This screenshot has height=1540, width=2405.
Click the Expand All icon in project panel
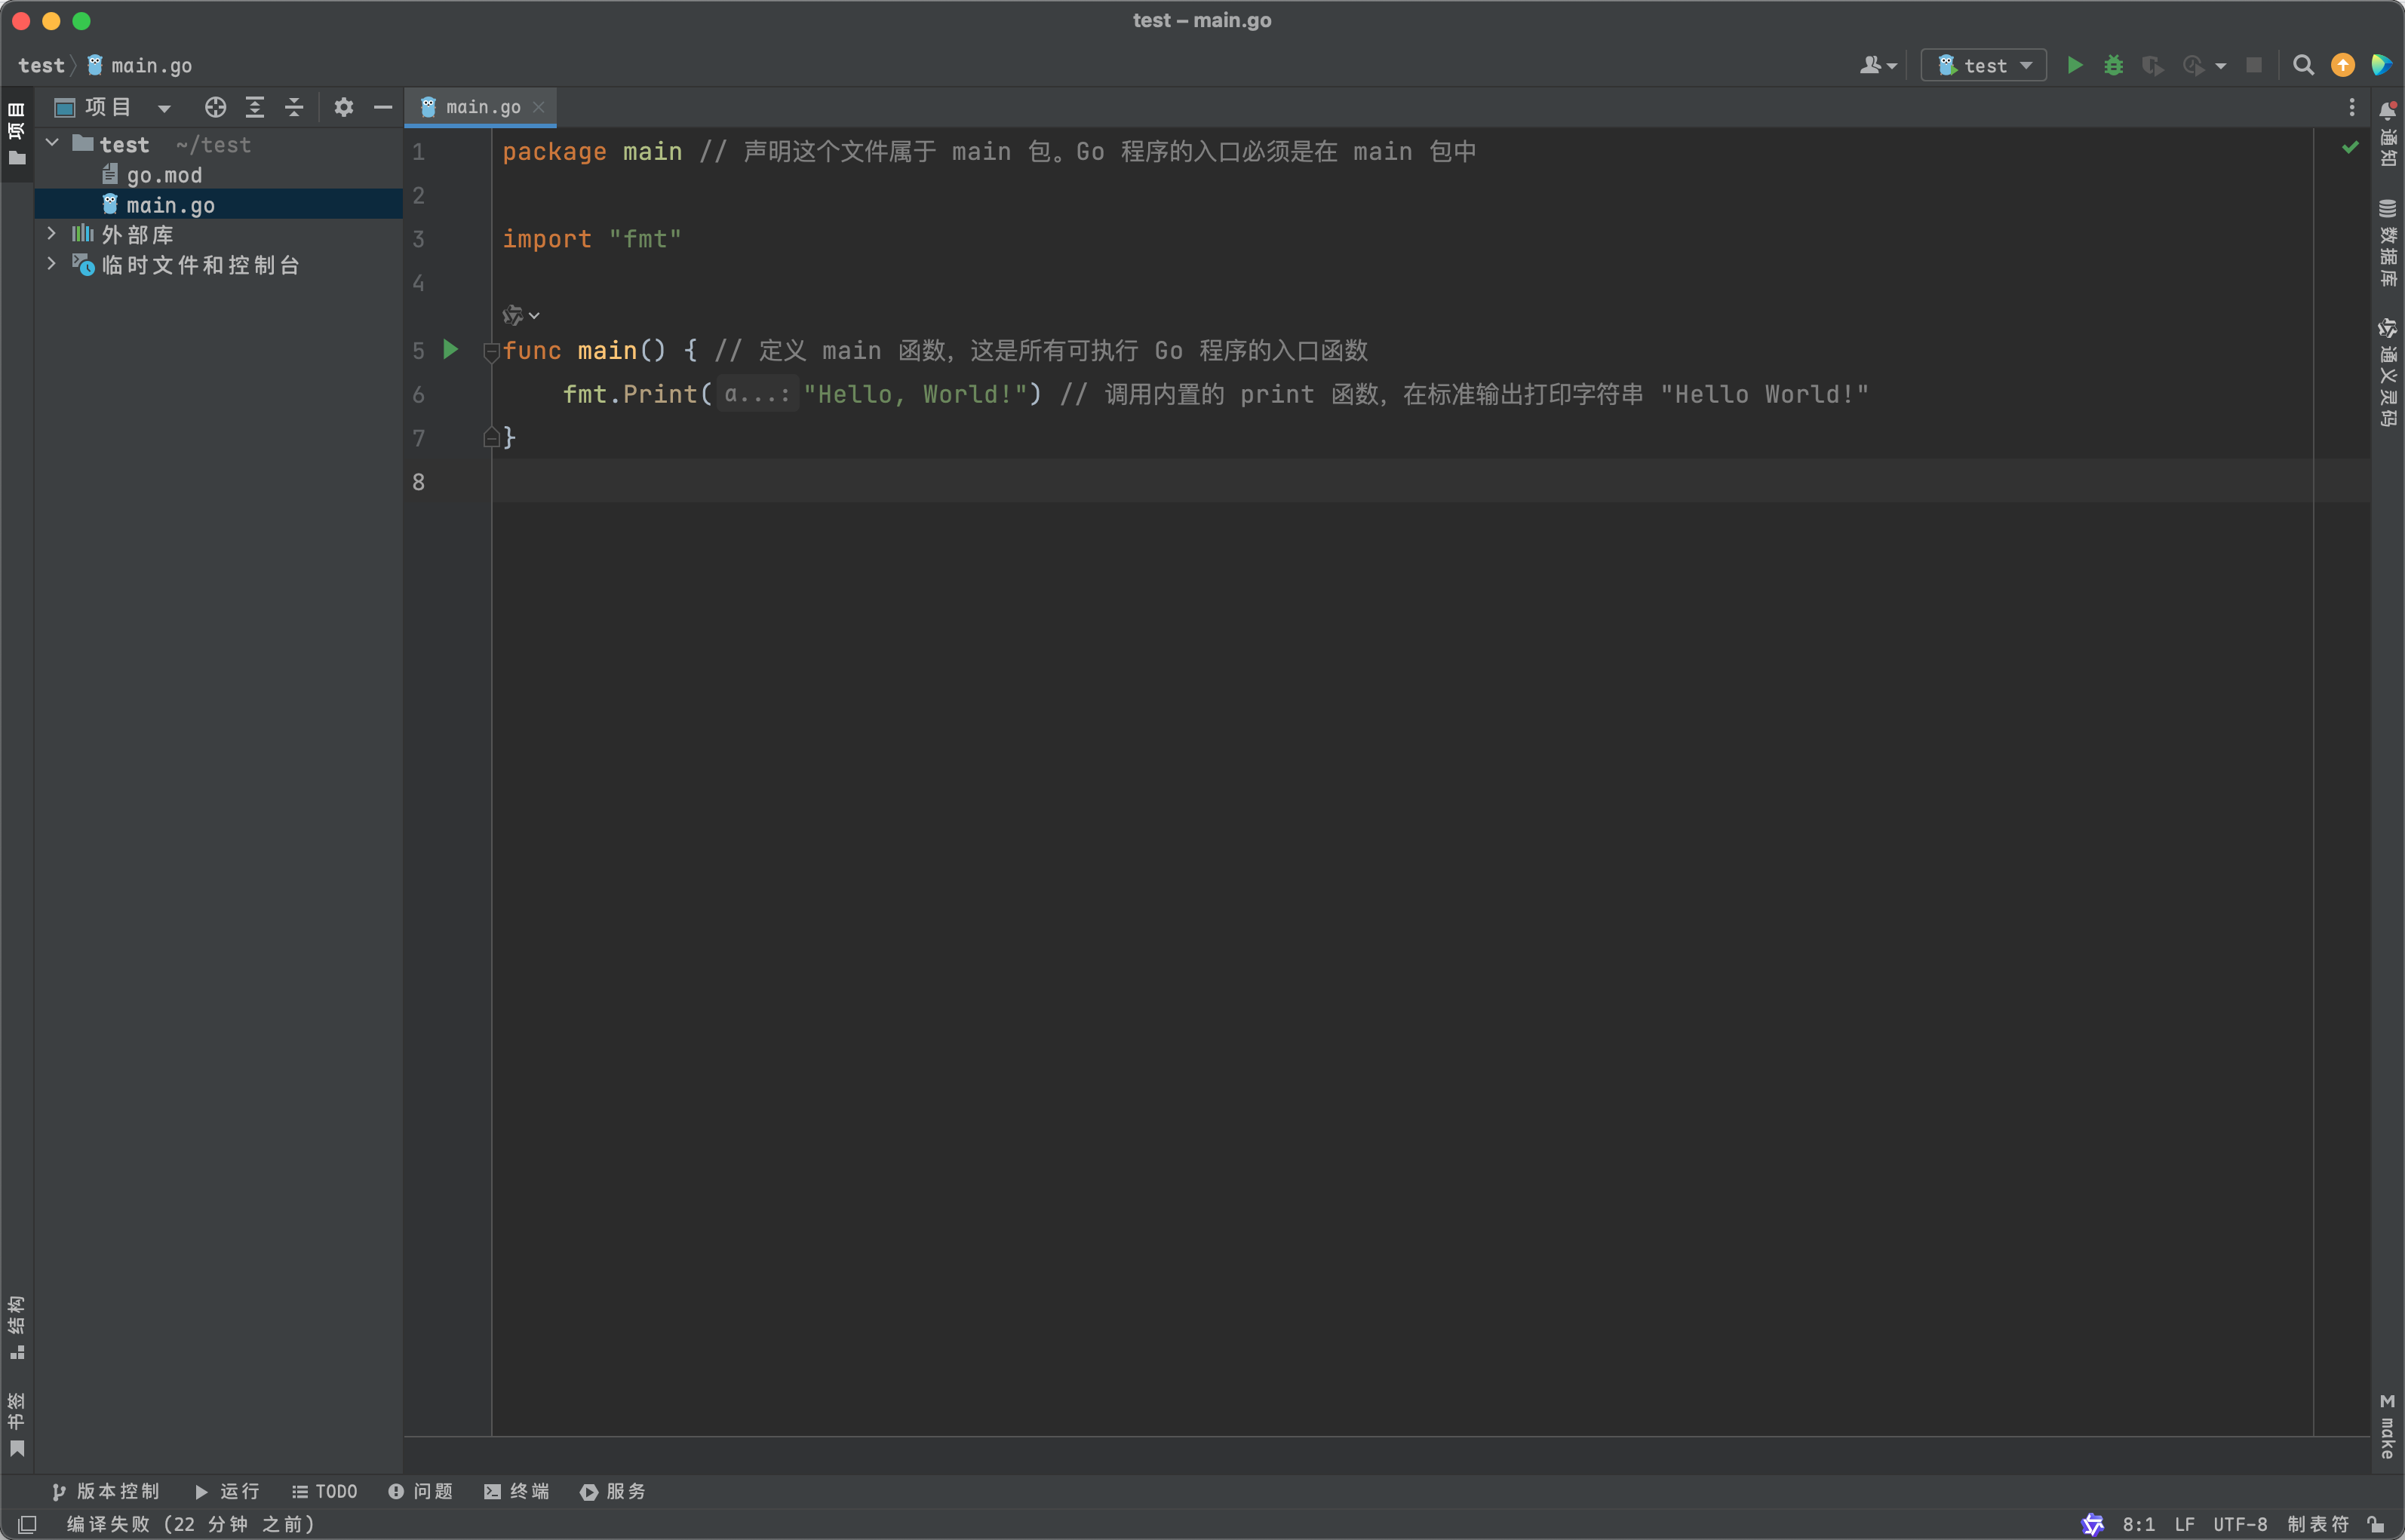point(255,107)
